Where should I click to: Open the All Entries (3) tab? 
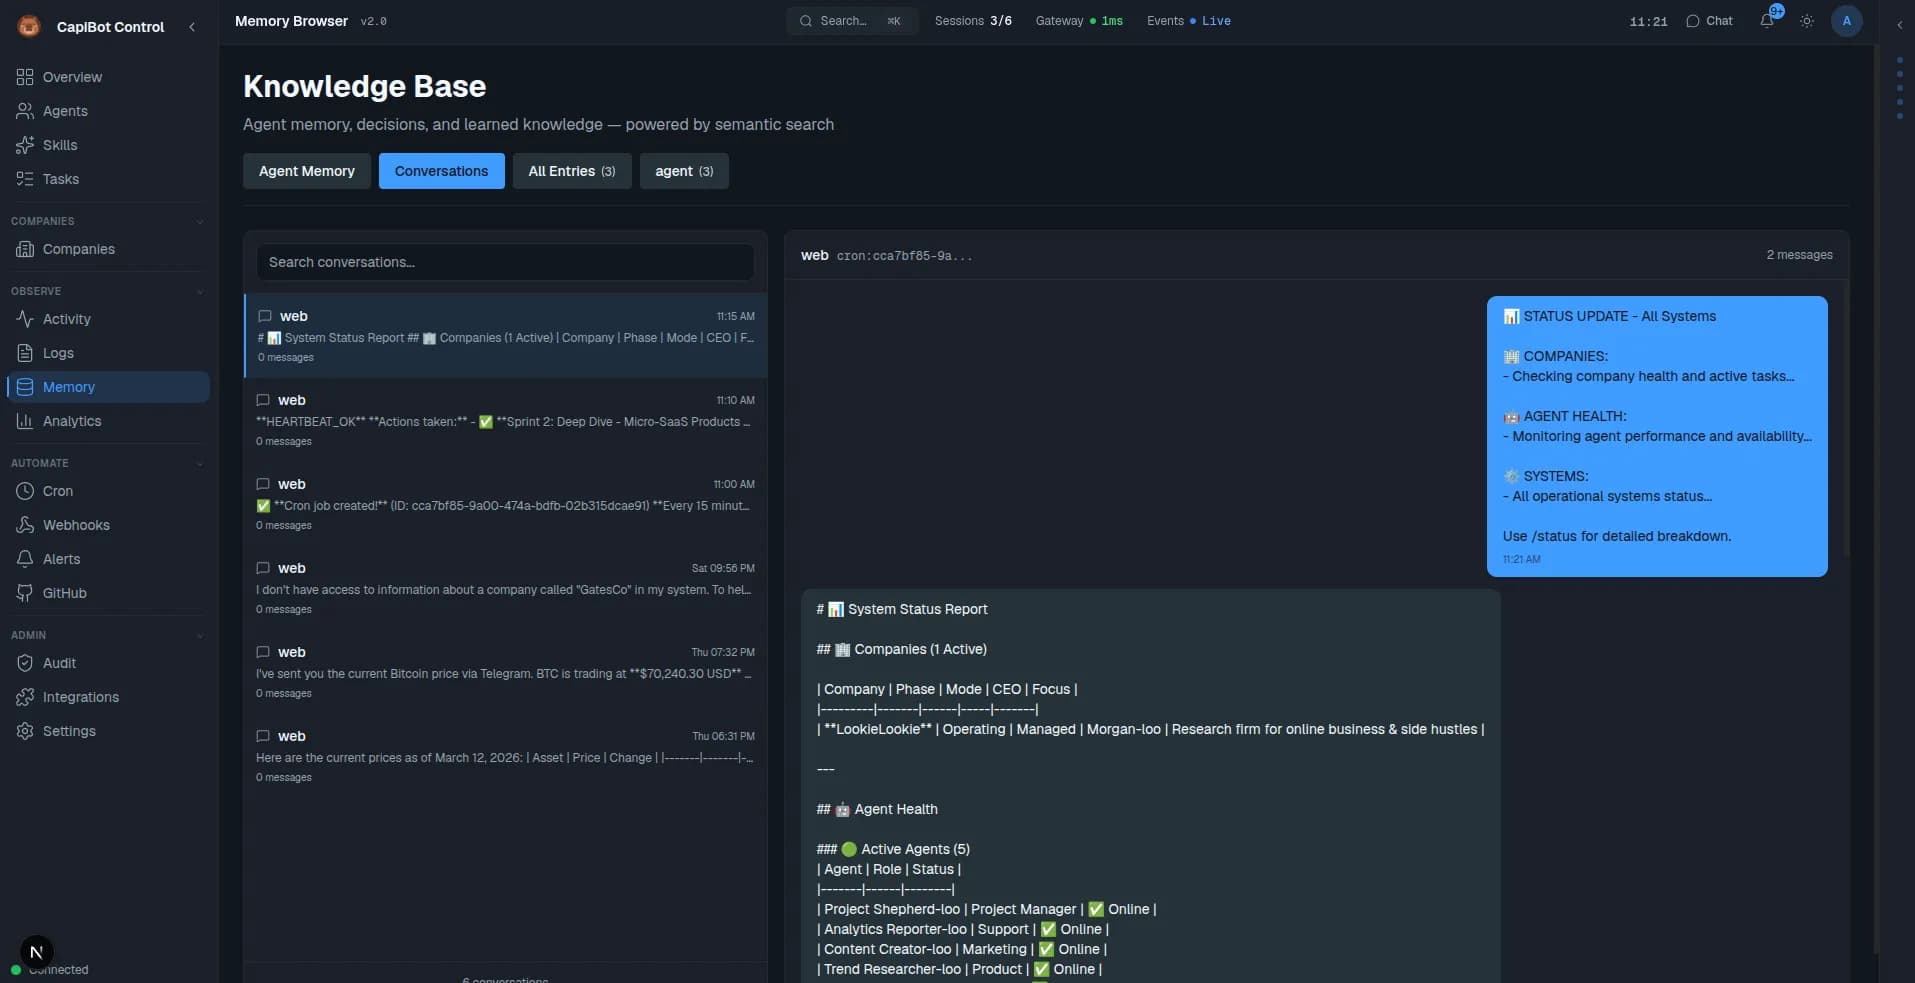click(x=572, y=171)
